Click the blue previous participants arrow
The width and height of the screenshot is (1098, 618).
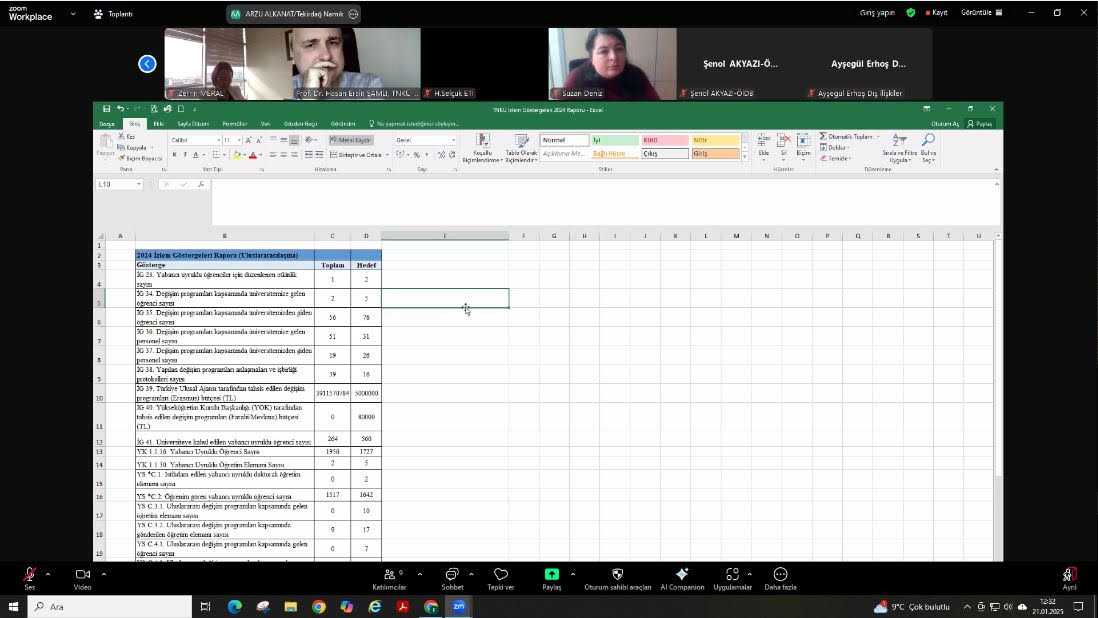pyautogui.click(x=147, y=64)
